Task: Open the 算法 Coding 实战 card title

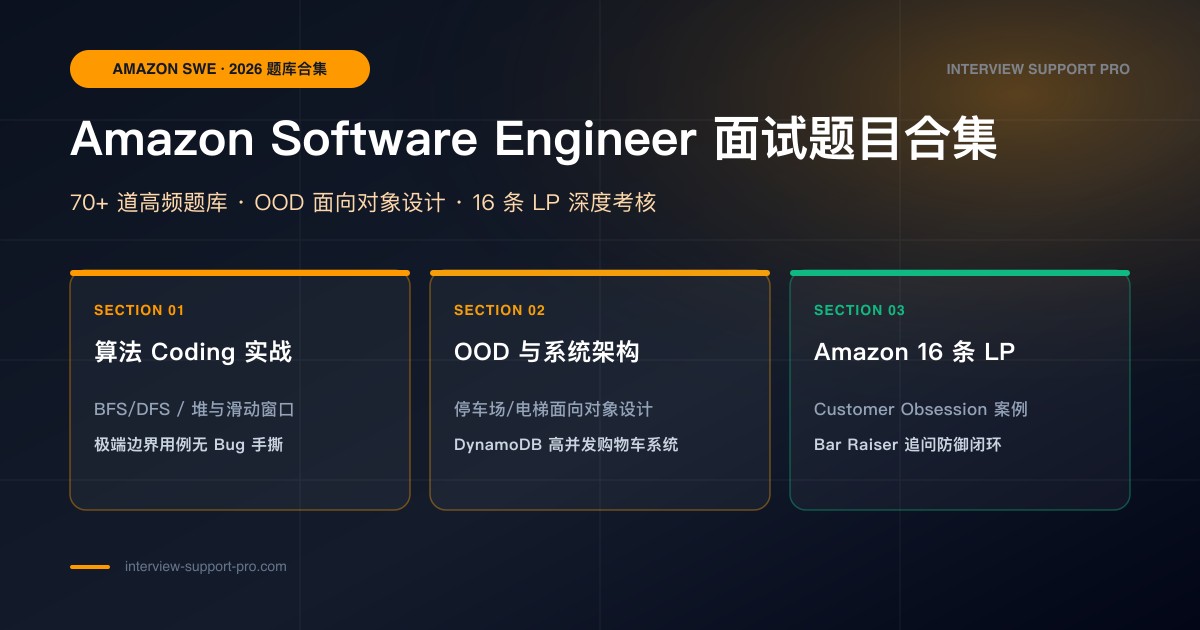Action: [x=193, y=352]
